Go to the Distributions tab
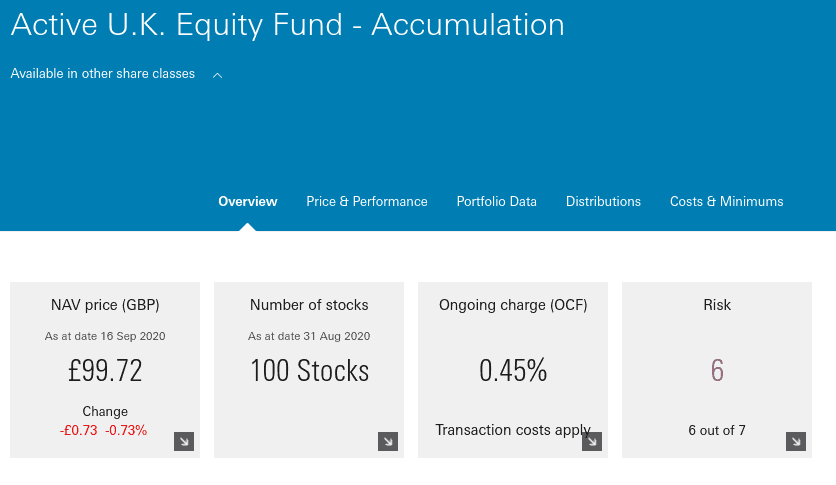836x485 pixels. pos(603,201)
